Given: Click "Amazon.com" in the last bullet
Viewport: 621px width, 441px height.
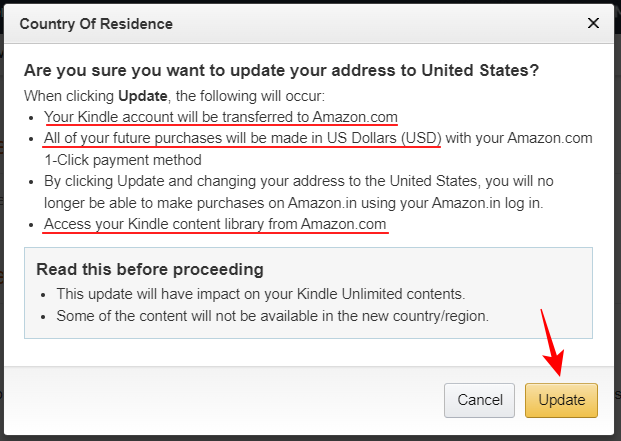Looking at the screenshot, I should (x=343, y=225).
